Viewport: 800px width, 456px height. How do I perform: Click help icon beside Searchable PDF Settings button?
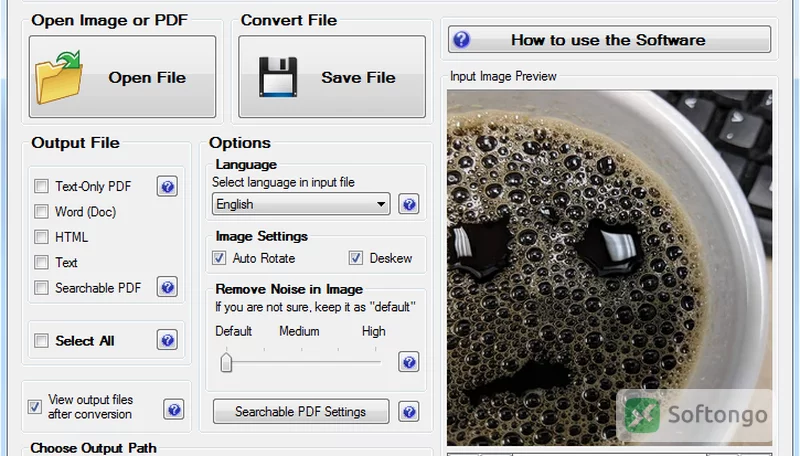[x=409, y=411]
